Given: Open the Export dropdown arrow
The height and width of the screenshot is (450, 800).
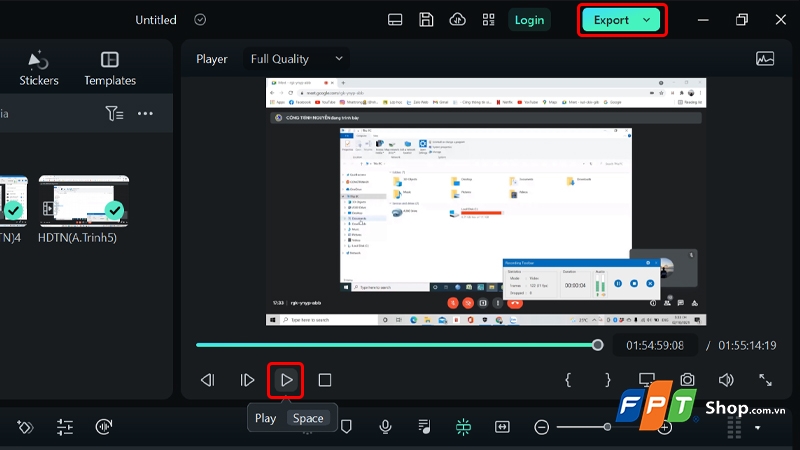Looking at the screenshot, I should pos(647,20).
